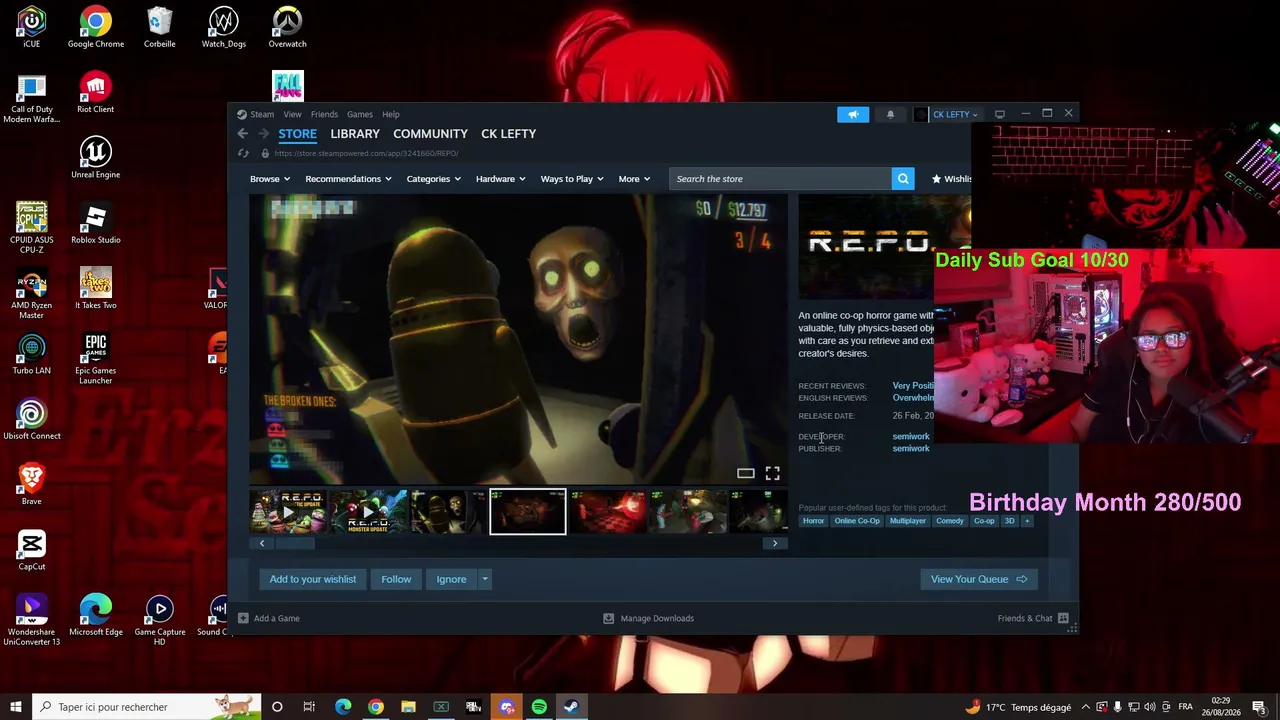Follow the R.E.P.O. game

(396, 579)
